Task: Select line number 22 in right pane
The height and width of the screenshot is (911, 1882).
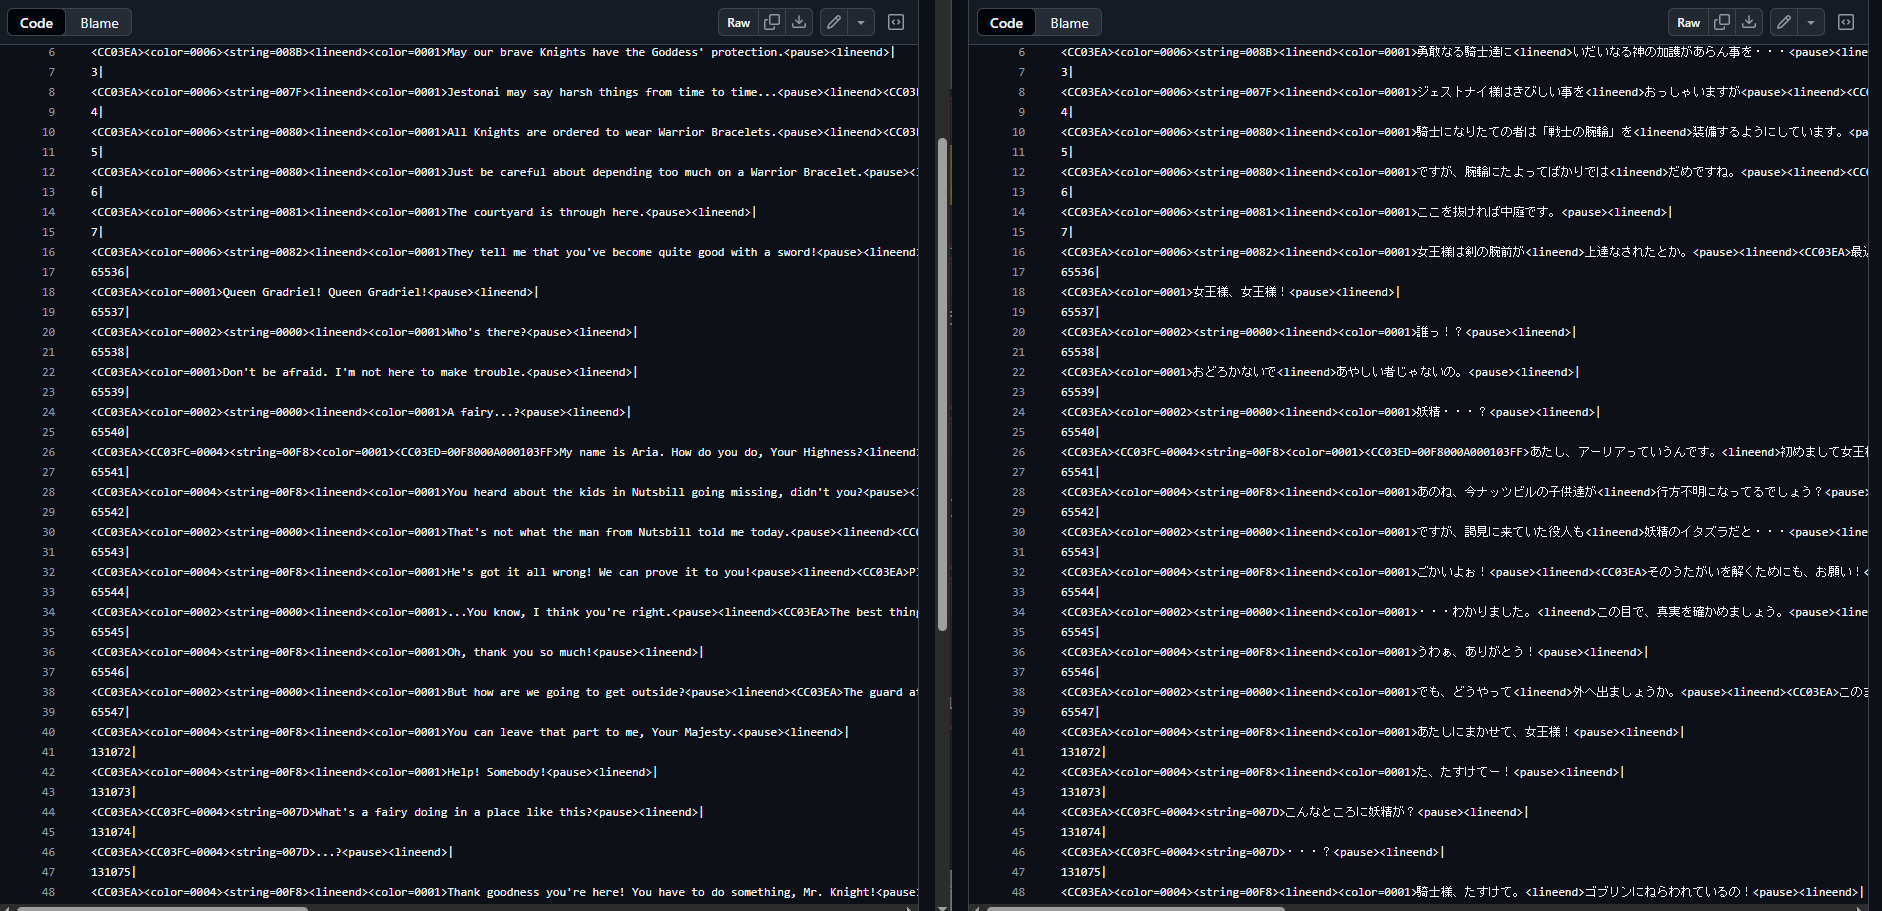Action: (x=1019, y=372)
